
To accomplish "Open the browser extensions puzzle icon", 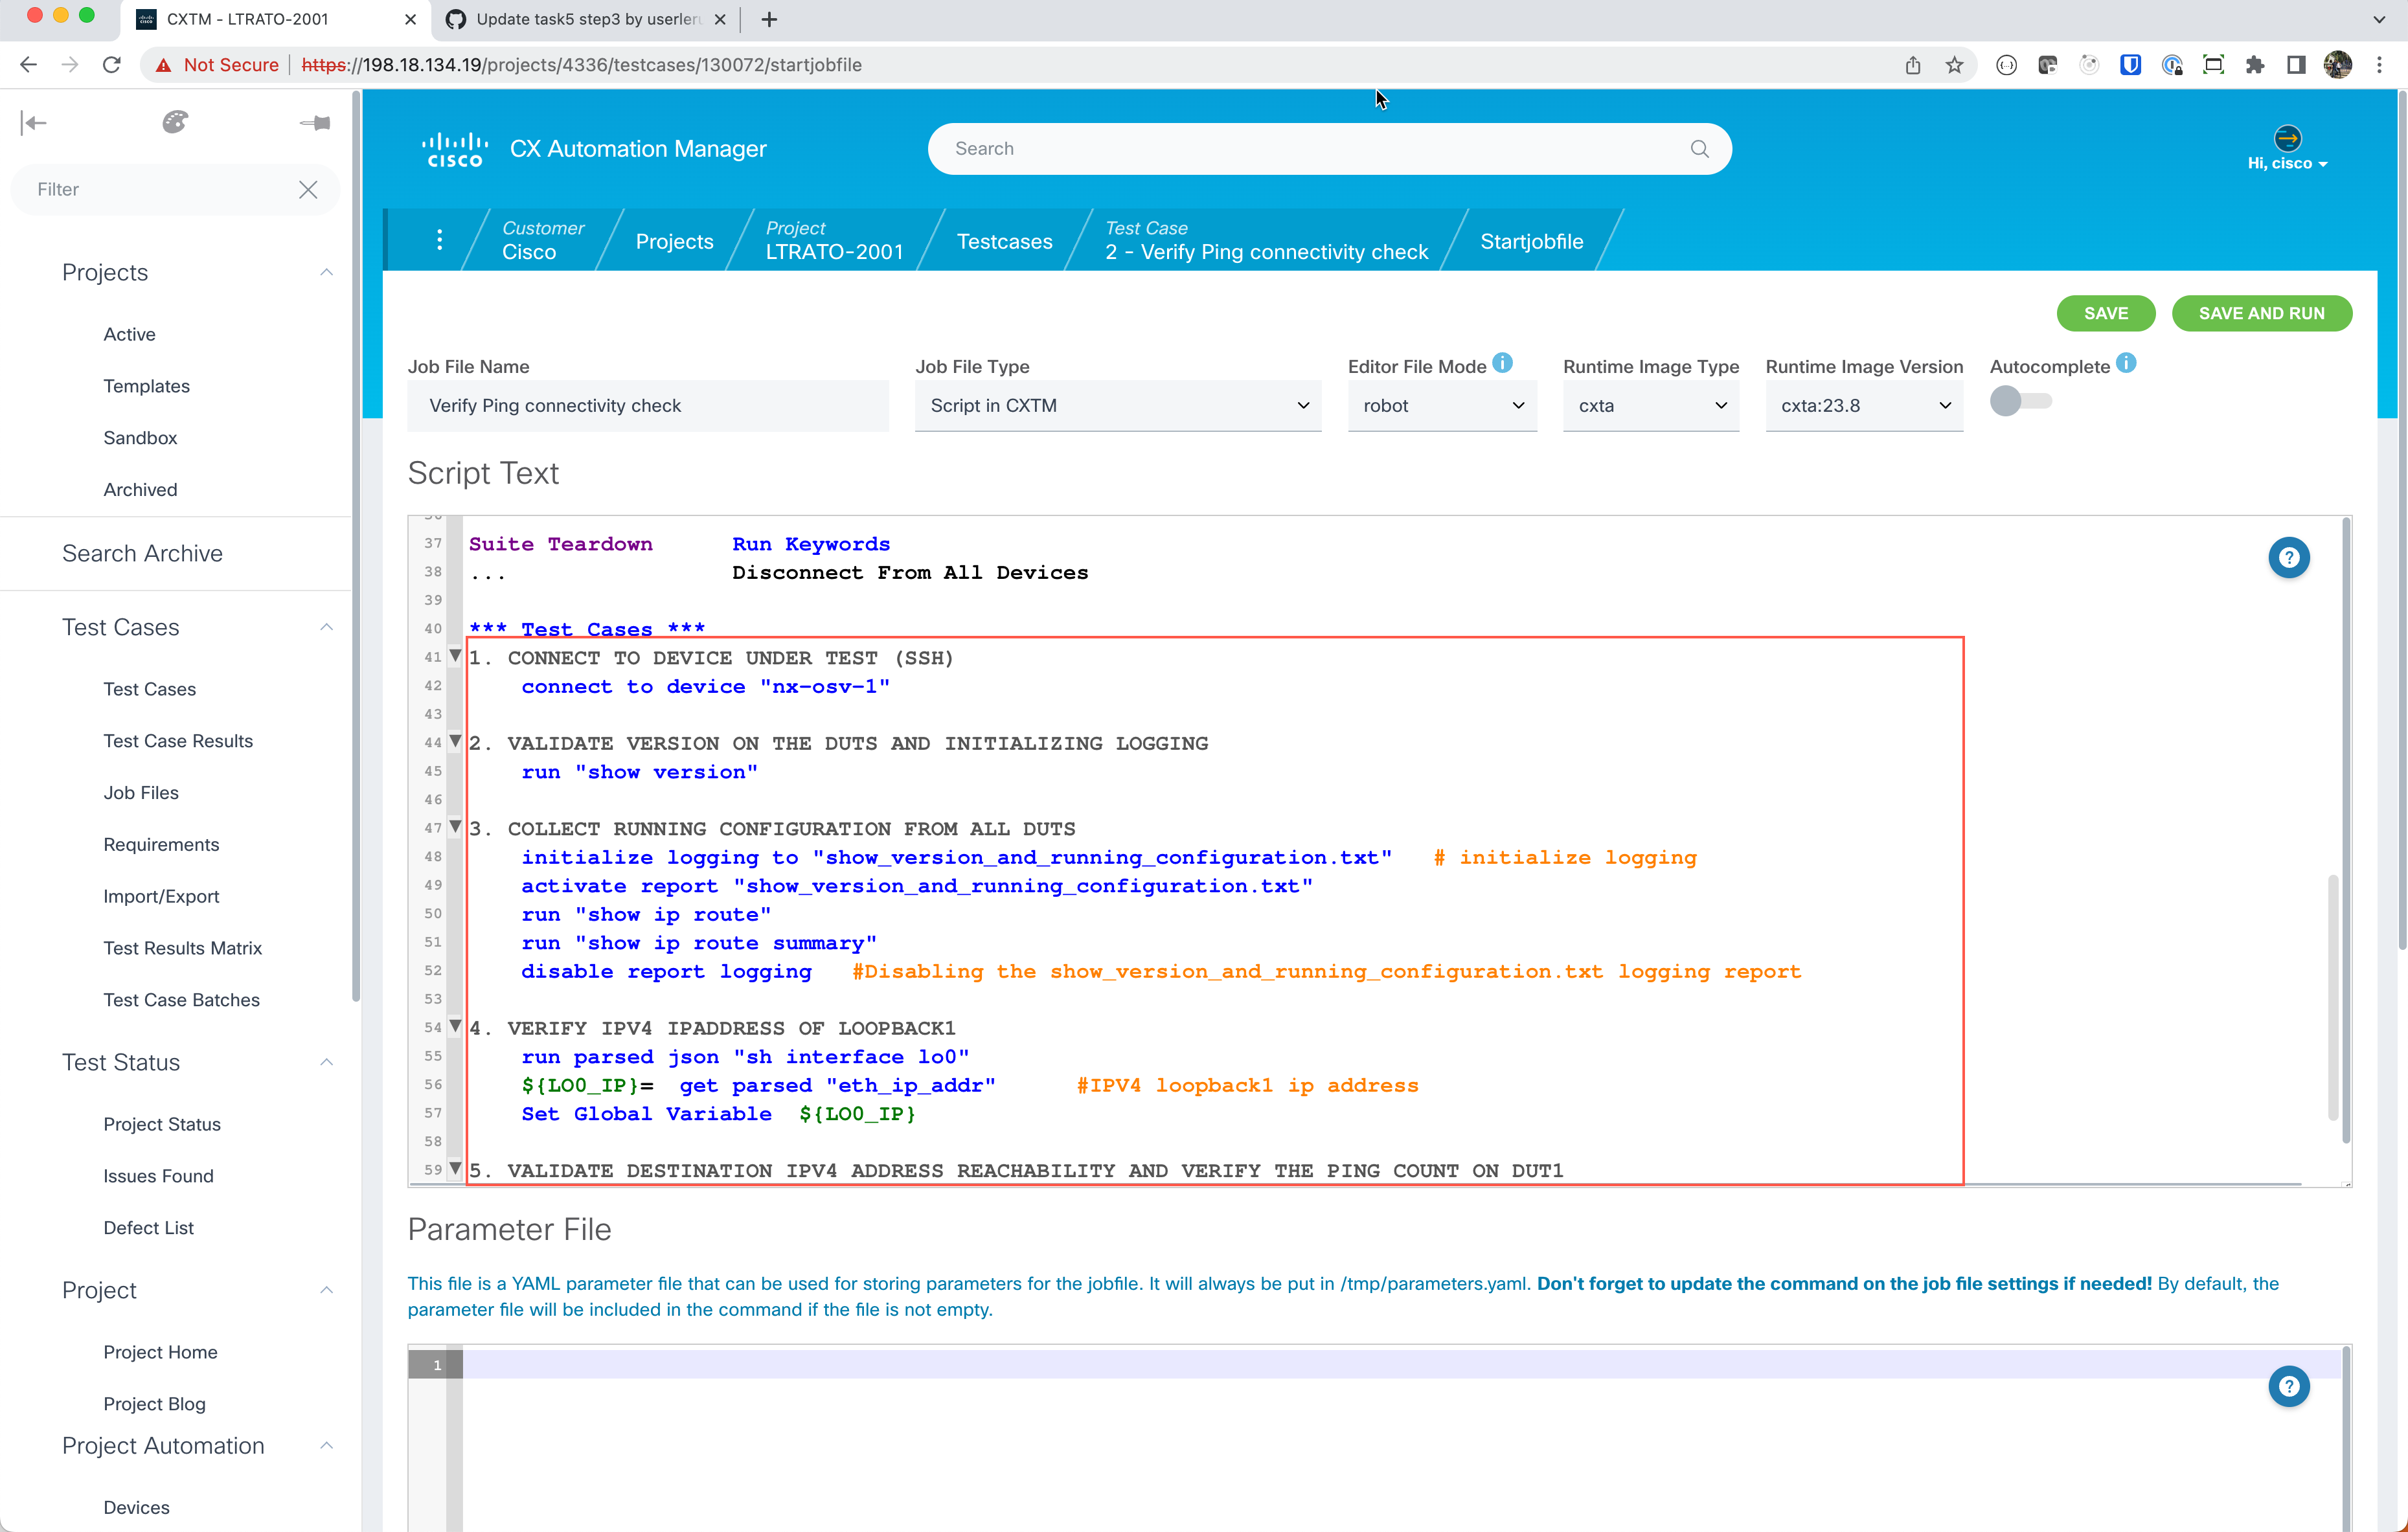I will 2254,65.
